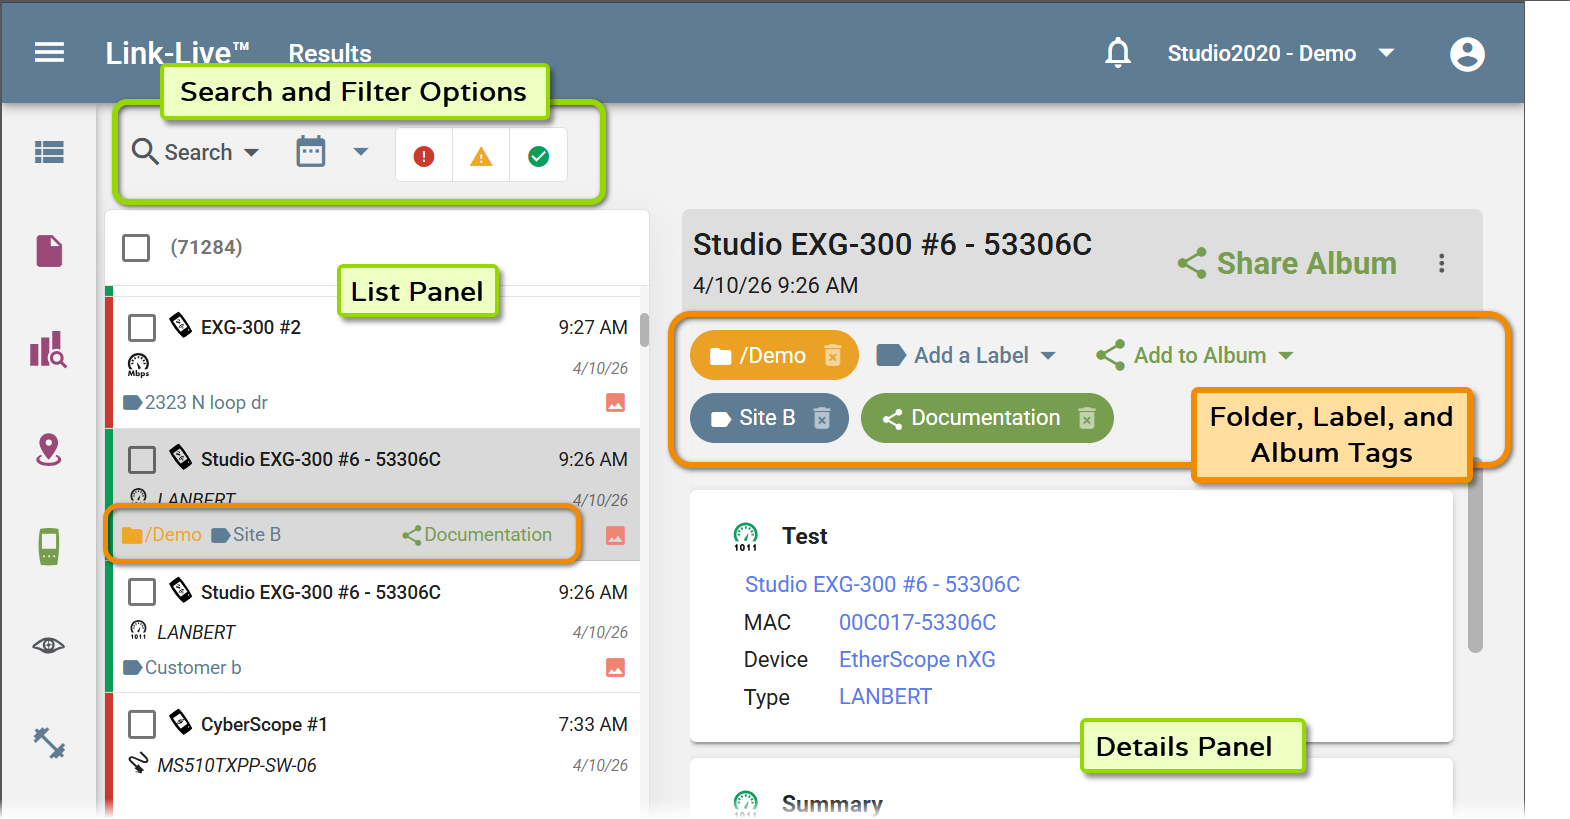
Task: Click the Mbps performance icon on EXG-300 #2
Action: [x=138, y=365]
